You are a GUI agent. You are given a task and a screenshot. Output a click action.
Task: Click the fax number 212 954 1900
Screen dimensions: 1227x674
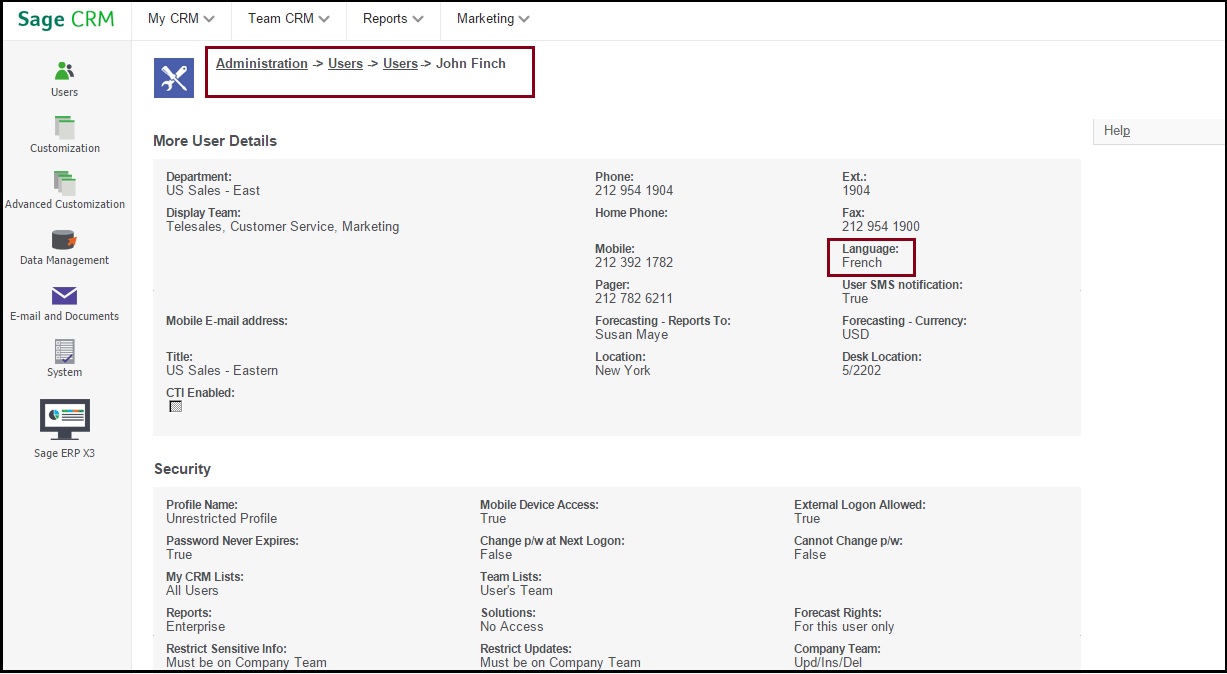(881, 227)
